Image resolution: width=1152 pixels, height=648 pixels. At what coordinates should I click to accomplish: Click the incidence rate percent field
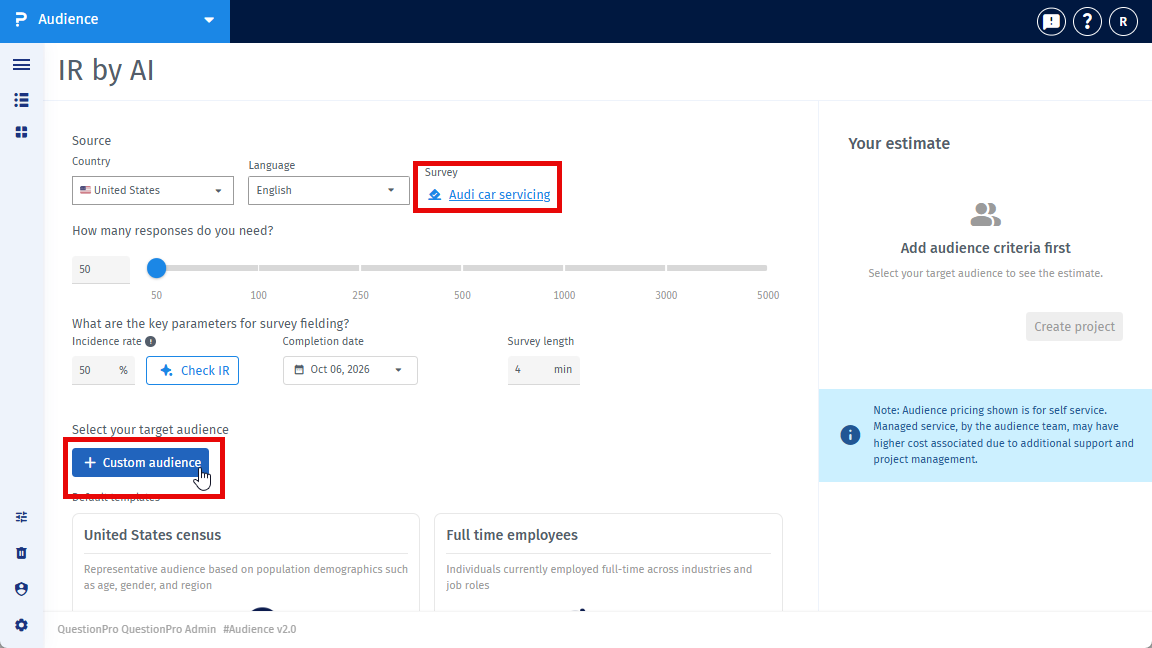coord(104,370)
